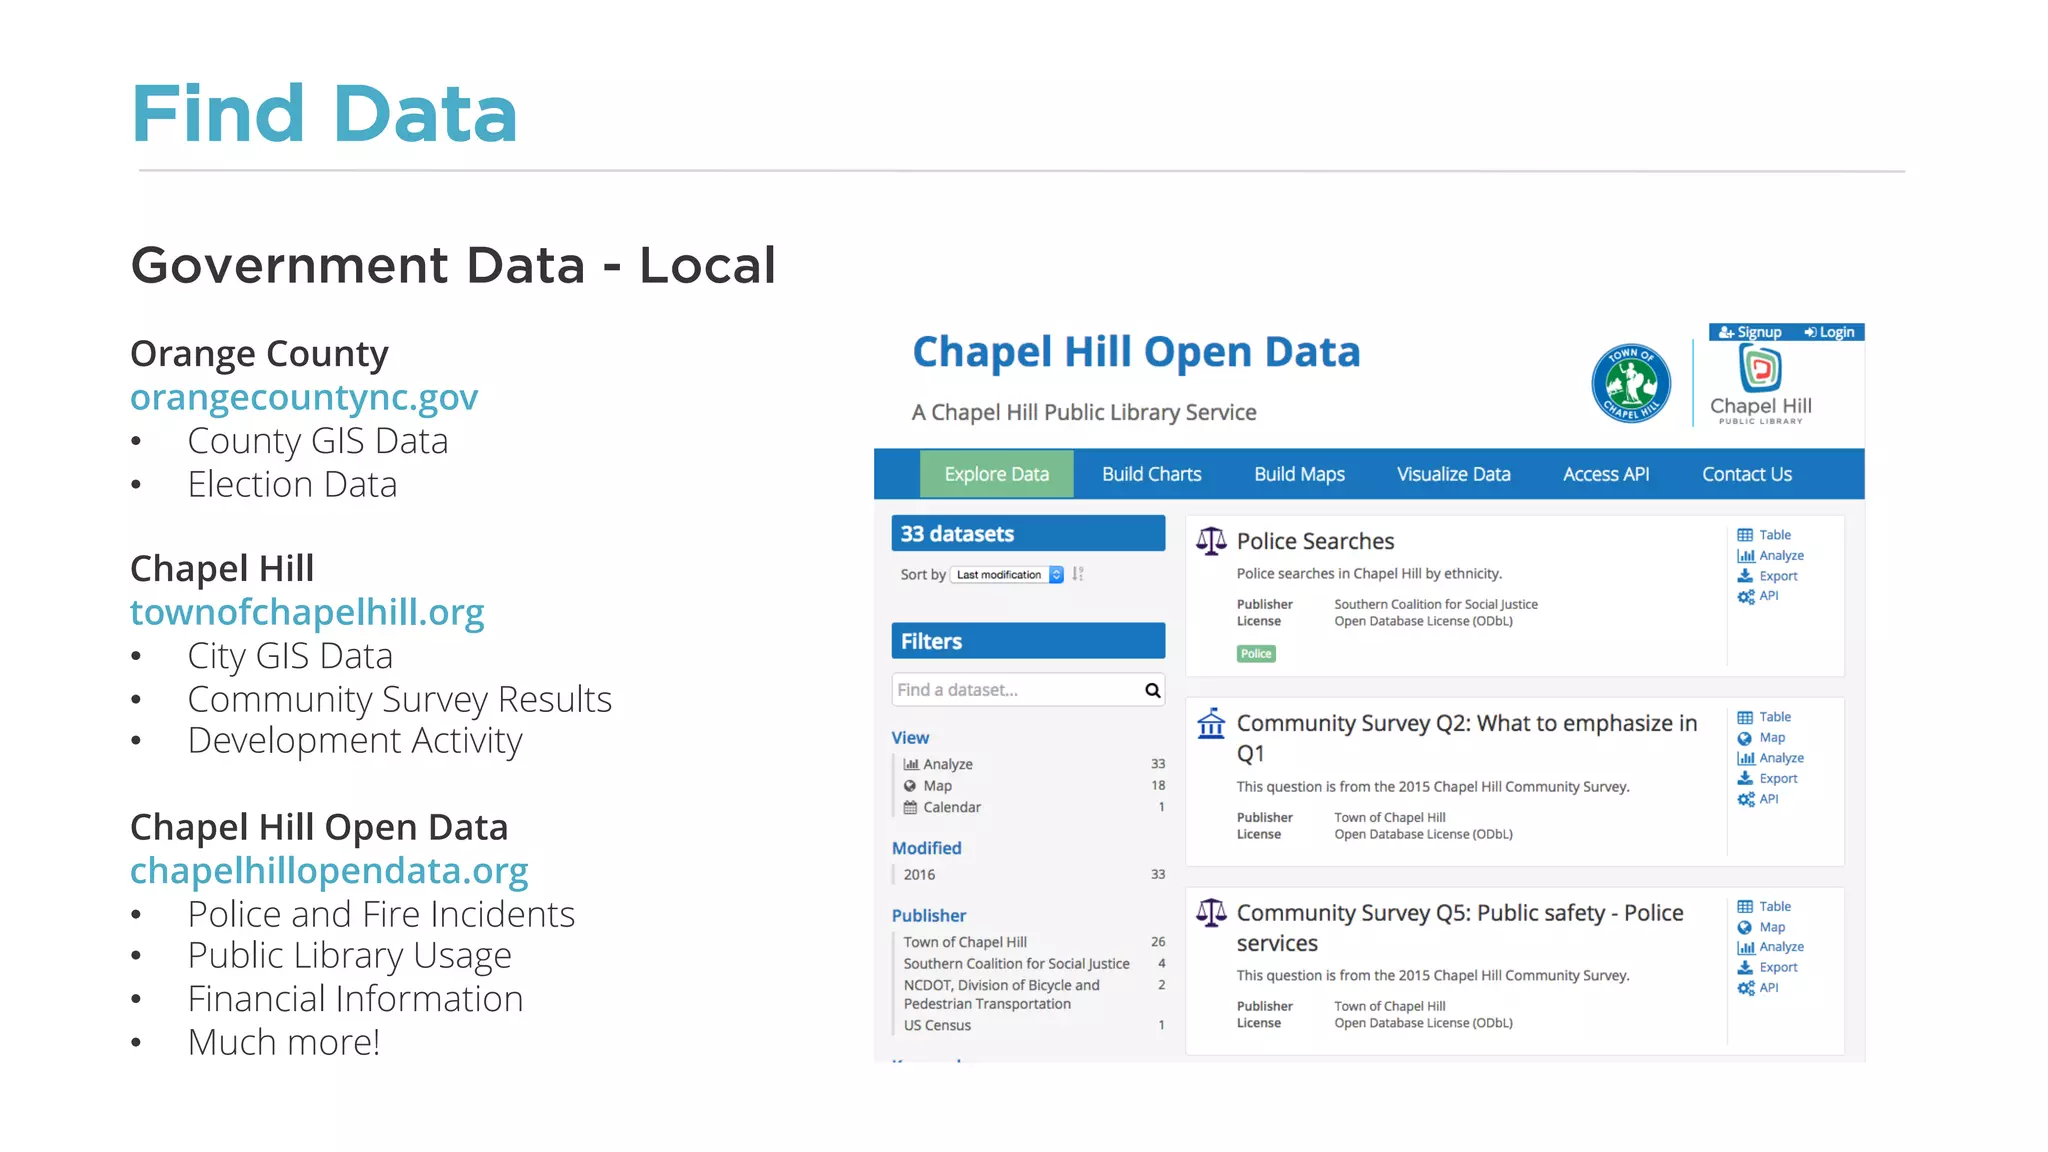Screen dimensions: 2048x1152
Task: Open Analyze for Community Survey Q2
Action: coord(1770,758)
